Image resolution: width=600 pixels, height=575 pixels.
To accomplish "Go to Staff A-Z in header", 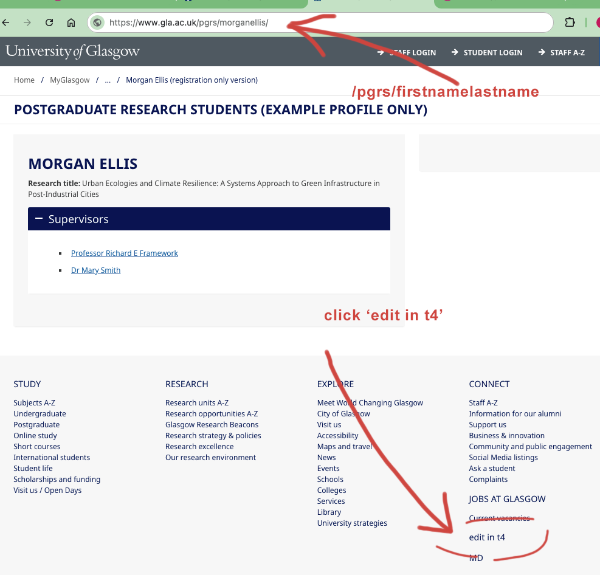I will pos(566,52).
